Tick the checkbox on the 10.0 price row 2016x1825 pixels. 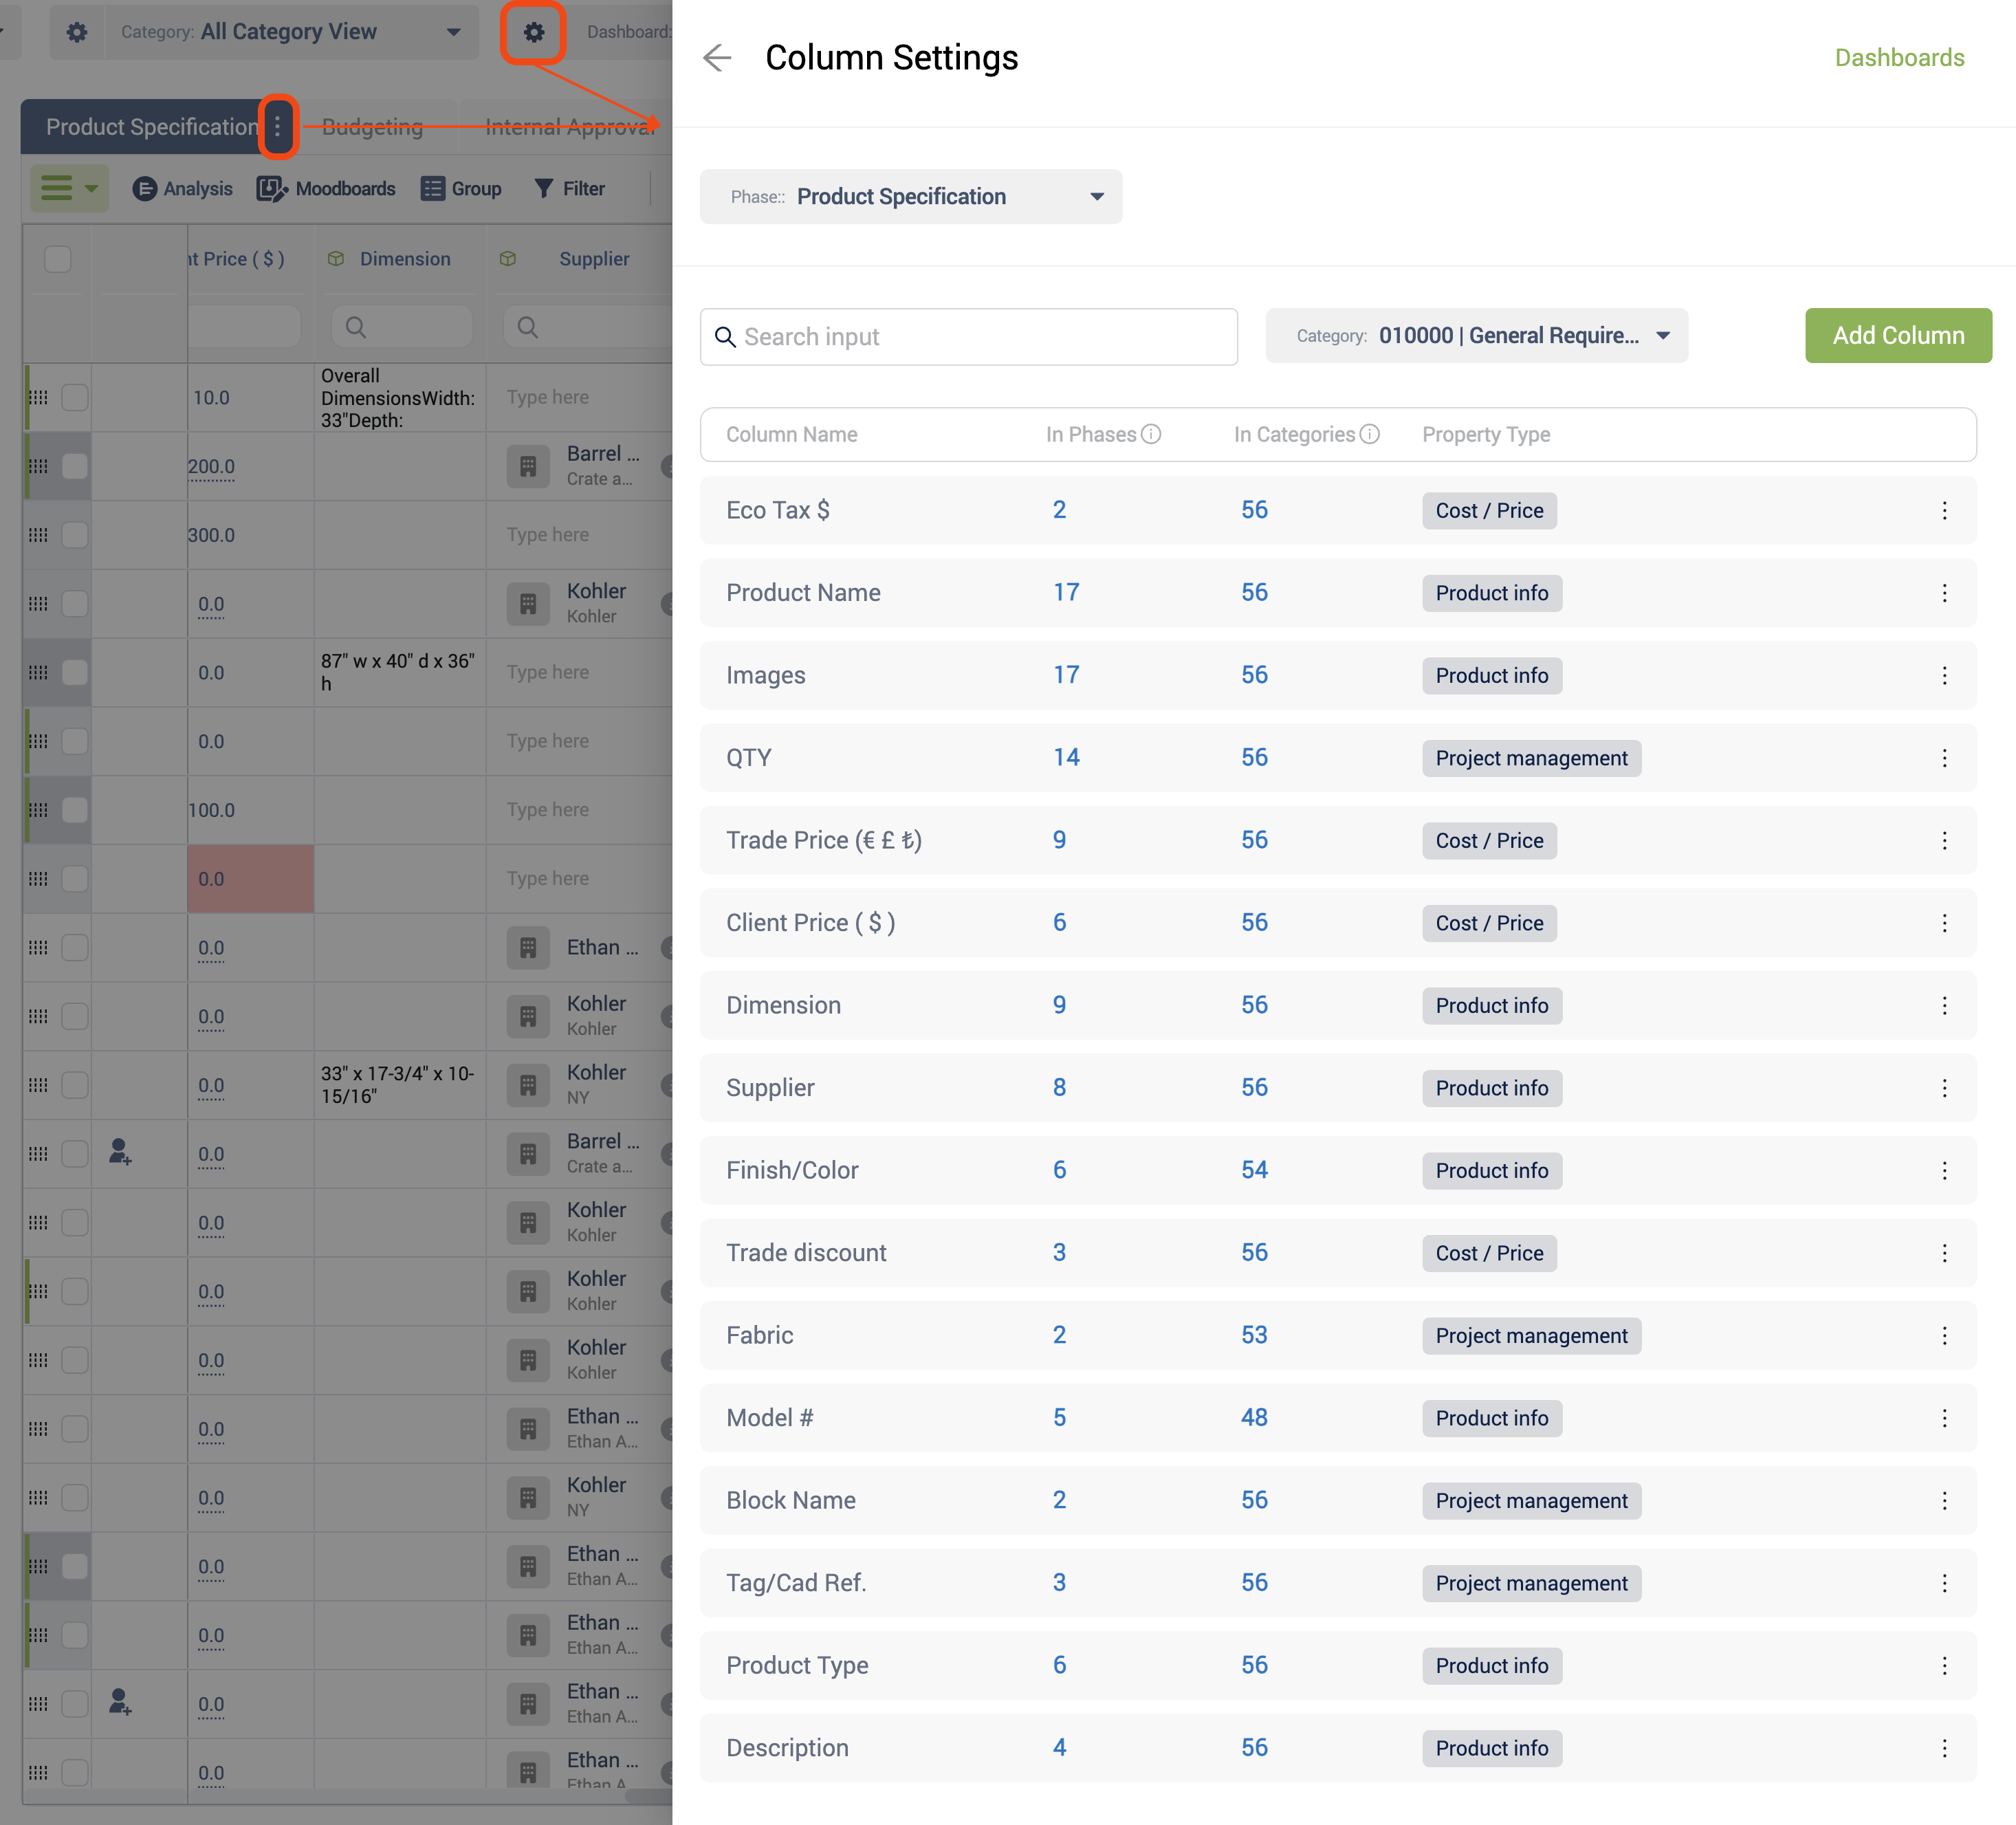coord(75,397)
